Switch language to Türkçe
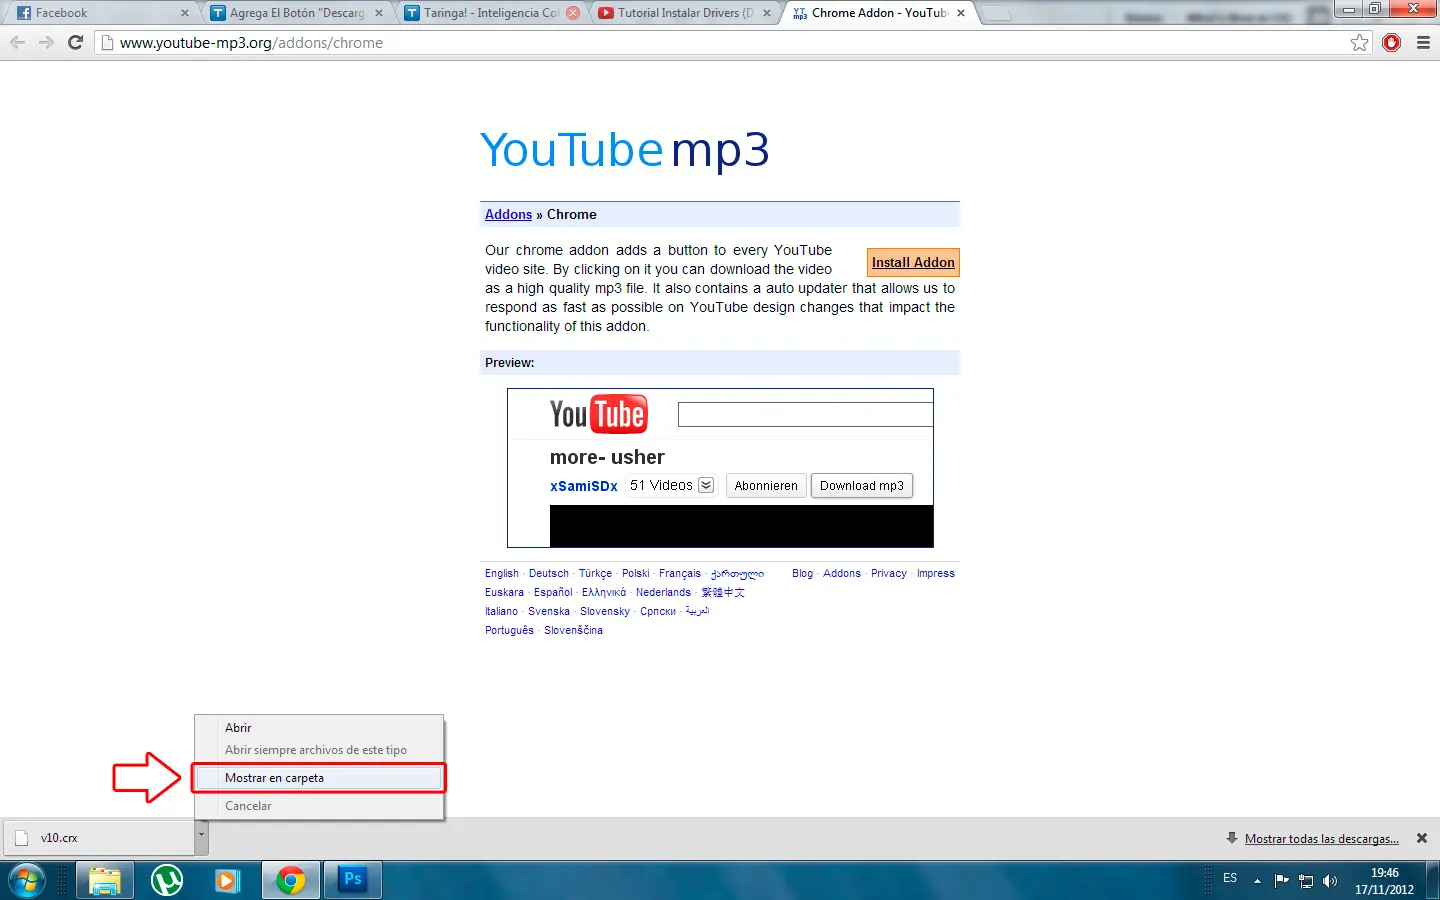Viewport: 1440px width, 900px height. [x=595, y=574]
